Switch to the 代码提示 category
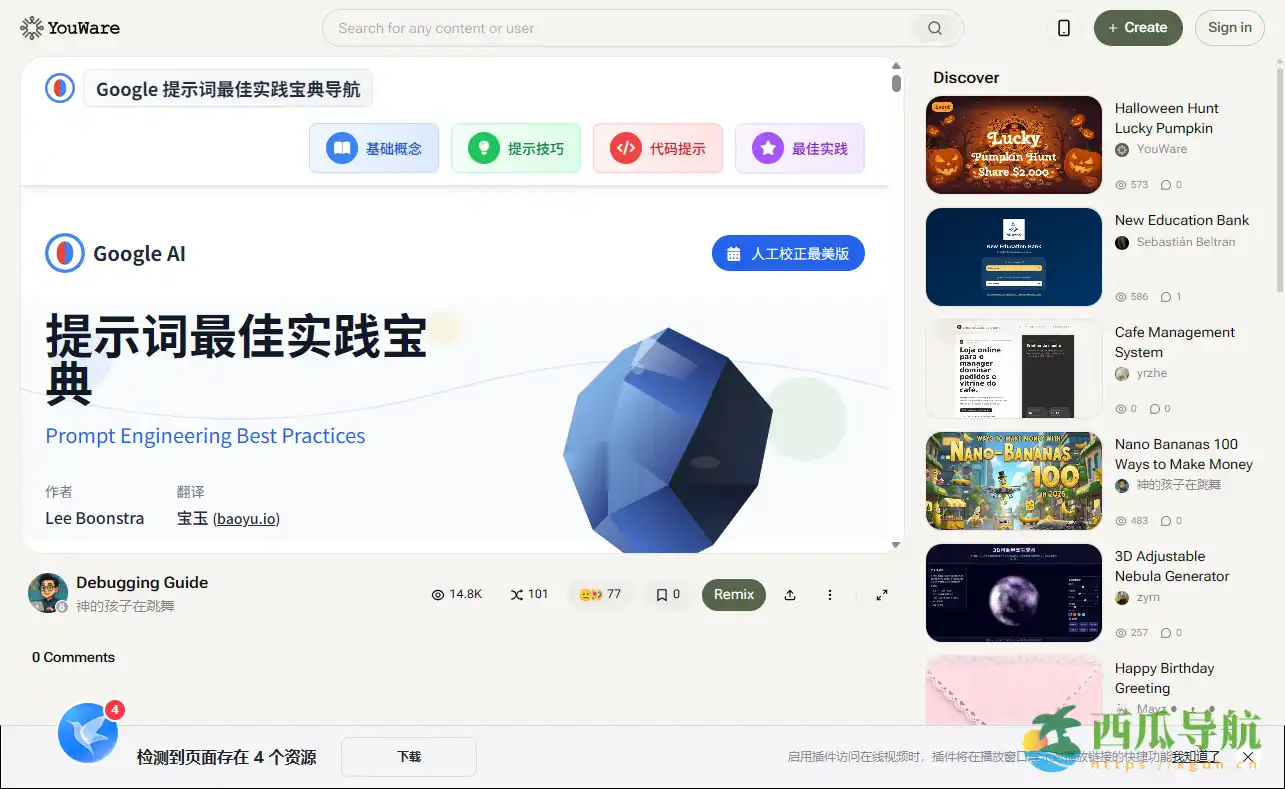Image resolution: width=1285 pixels, height=789 pixels. 657,147
